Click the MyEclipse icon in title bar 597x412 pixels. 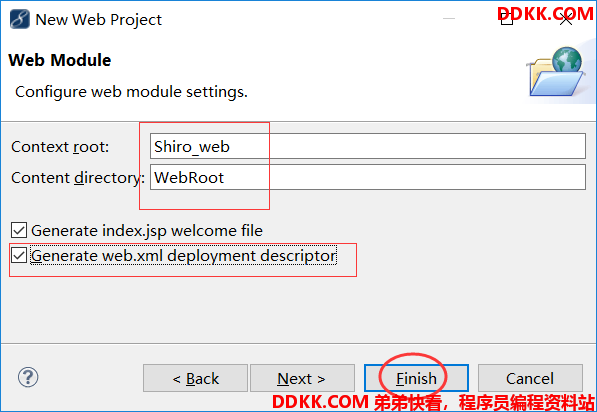click(19, 19)
